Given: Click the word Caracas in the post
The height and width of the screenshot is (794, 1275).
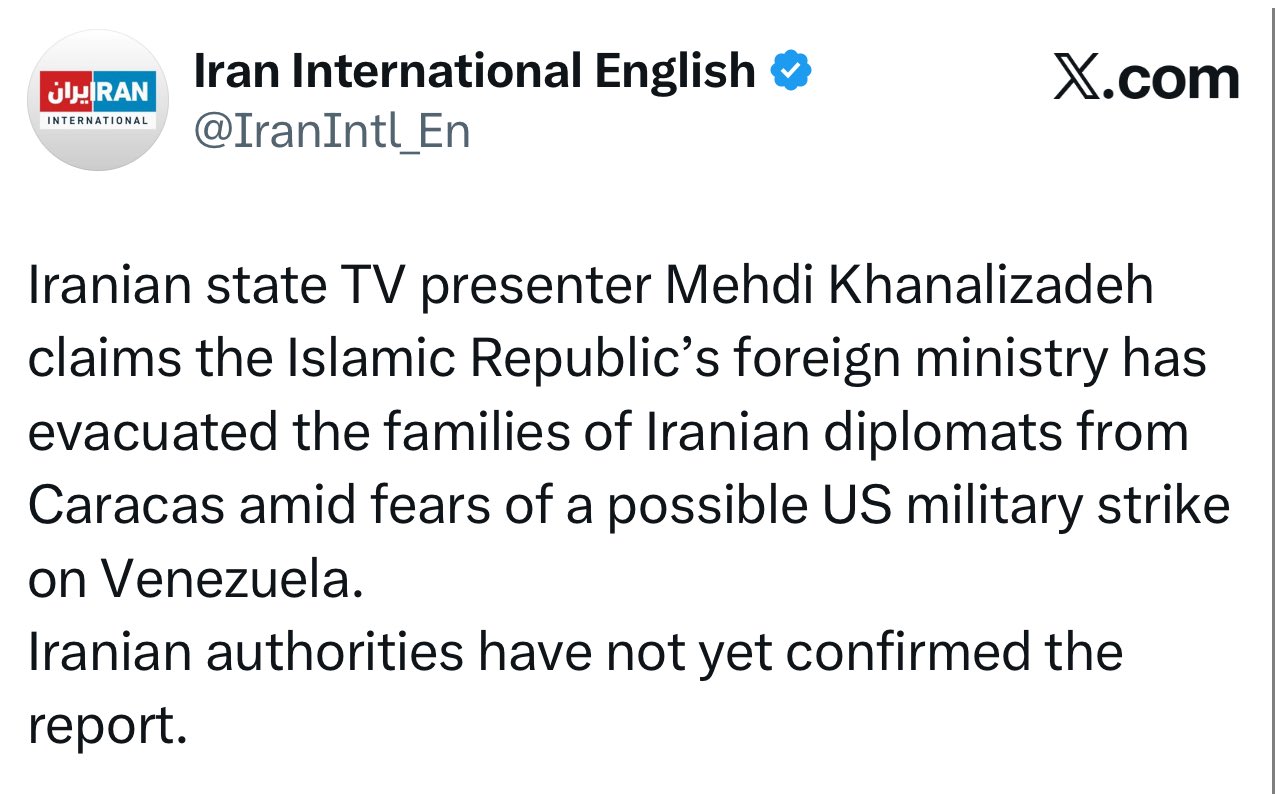Looking at the screenshot, I should tap(125, 507).
